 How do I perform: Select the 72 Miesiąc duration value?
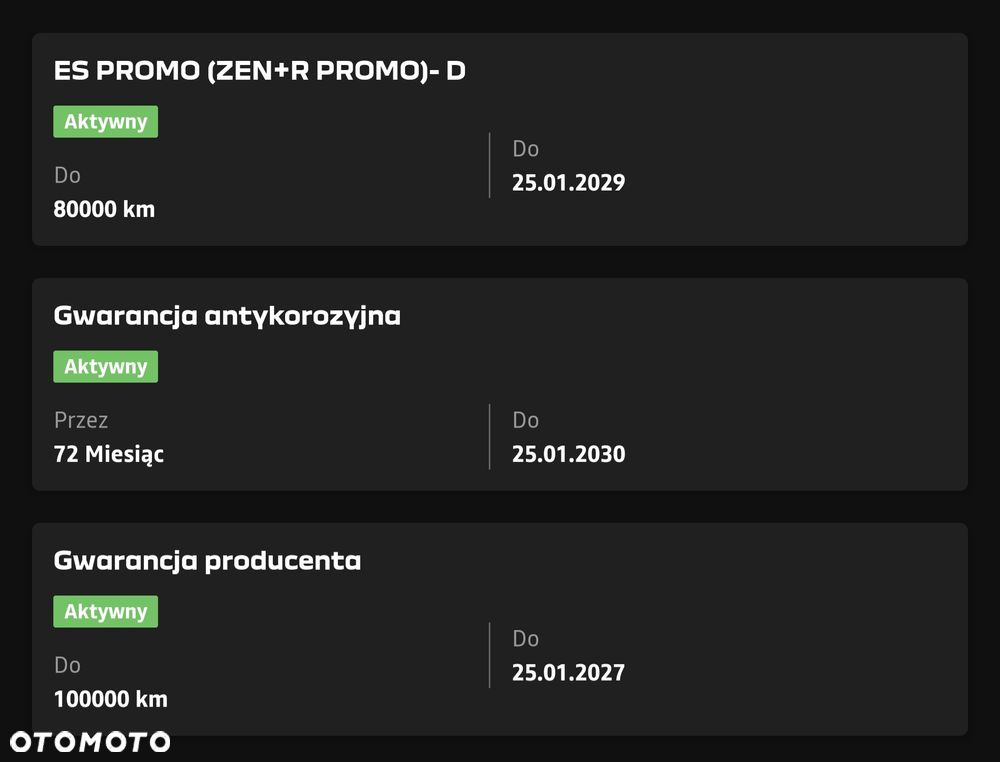click(x=109, y=454)
